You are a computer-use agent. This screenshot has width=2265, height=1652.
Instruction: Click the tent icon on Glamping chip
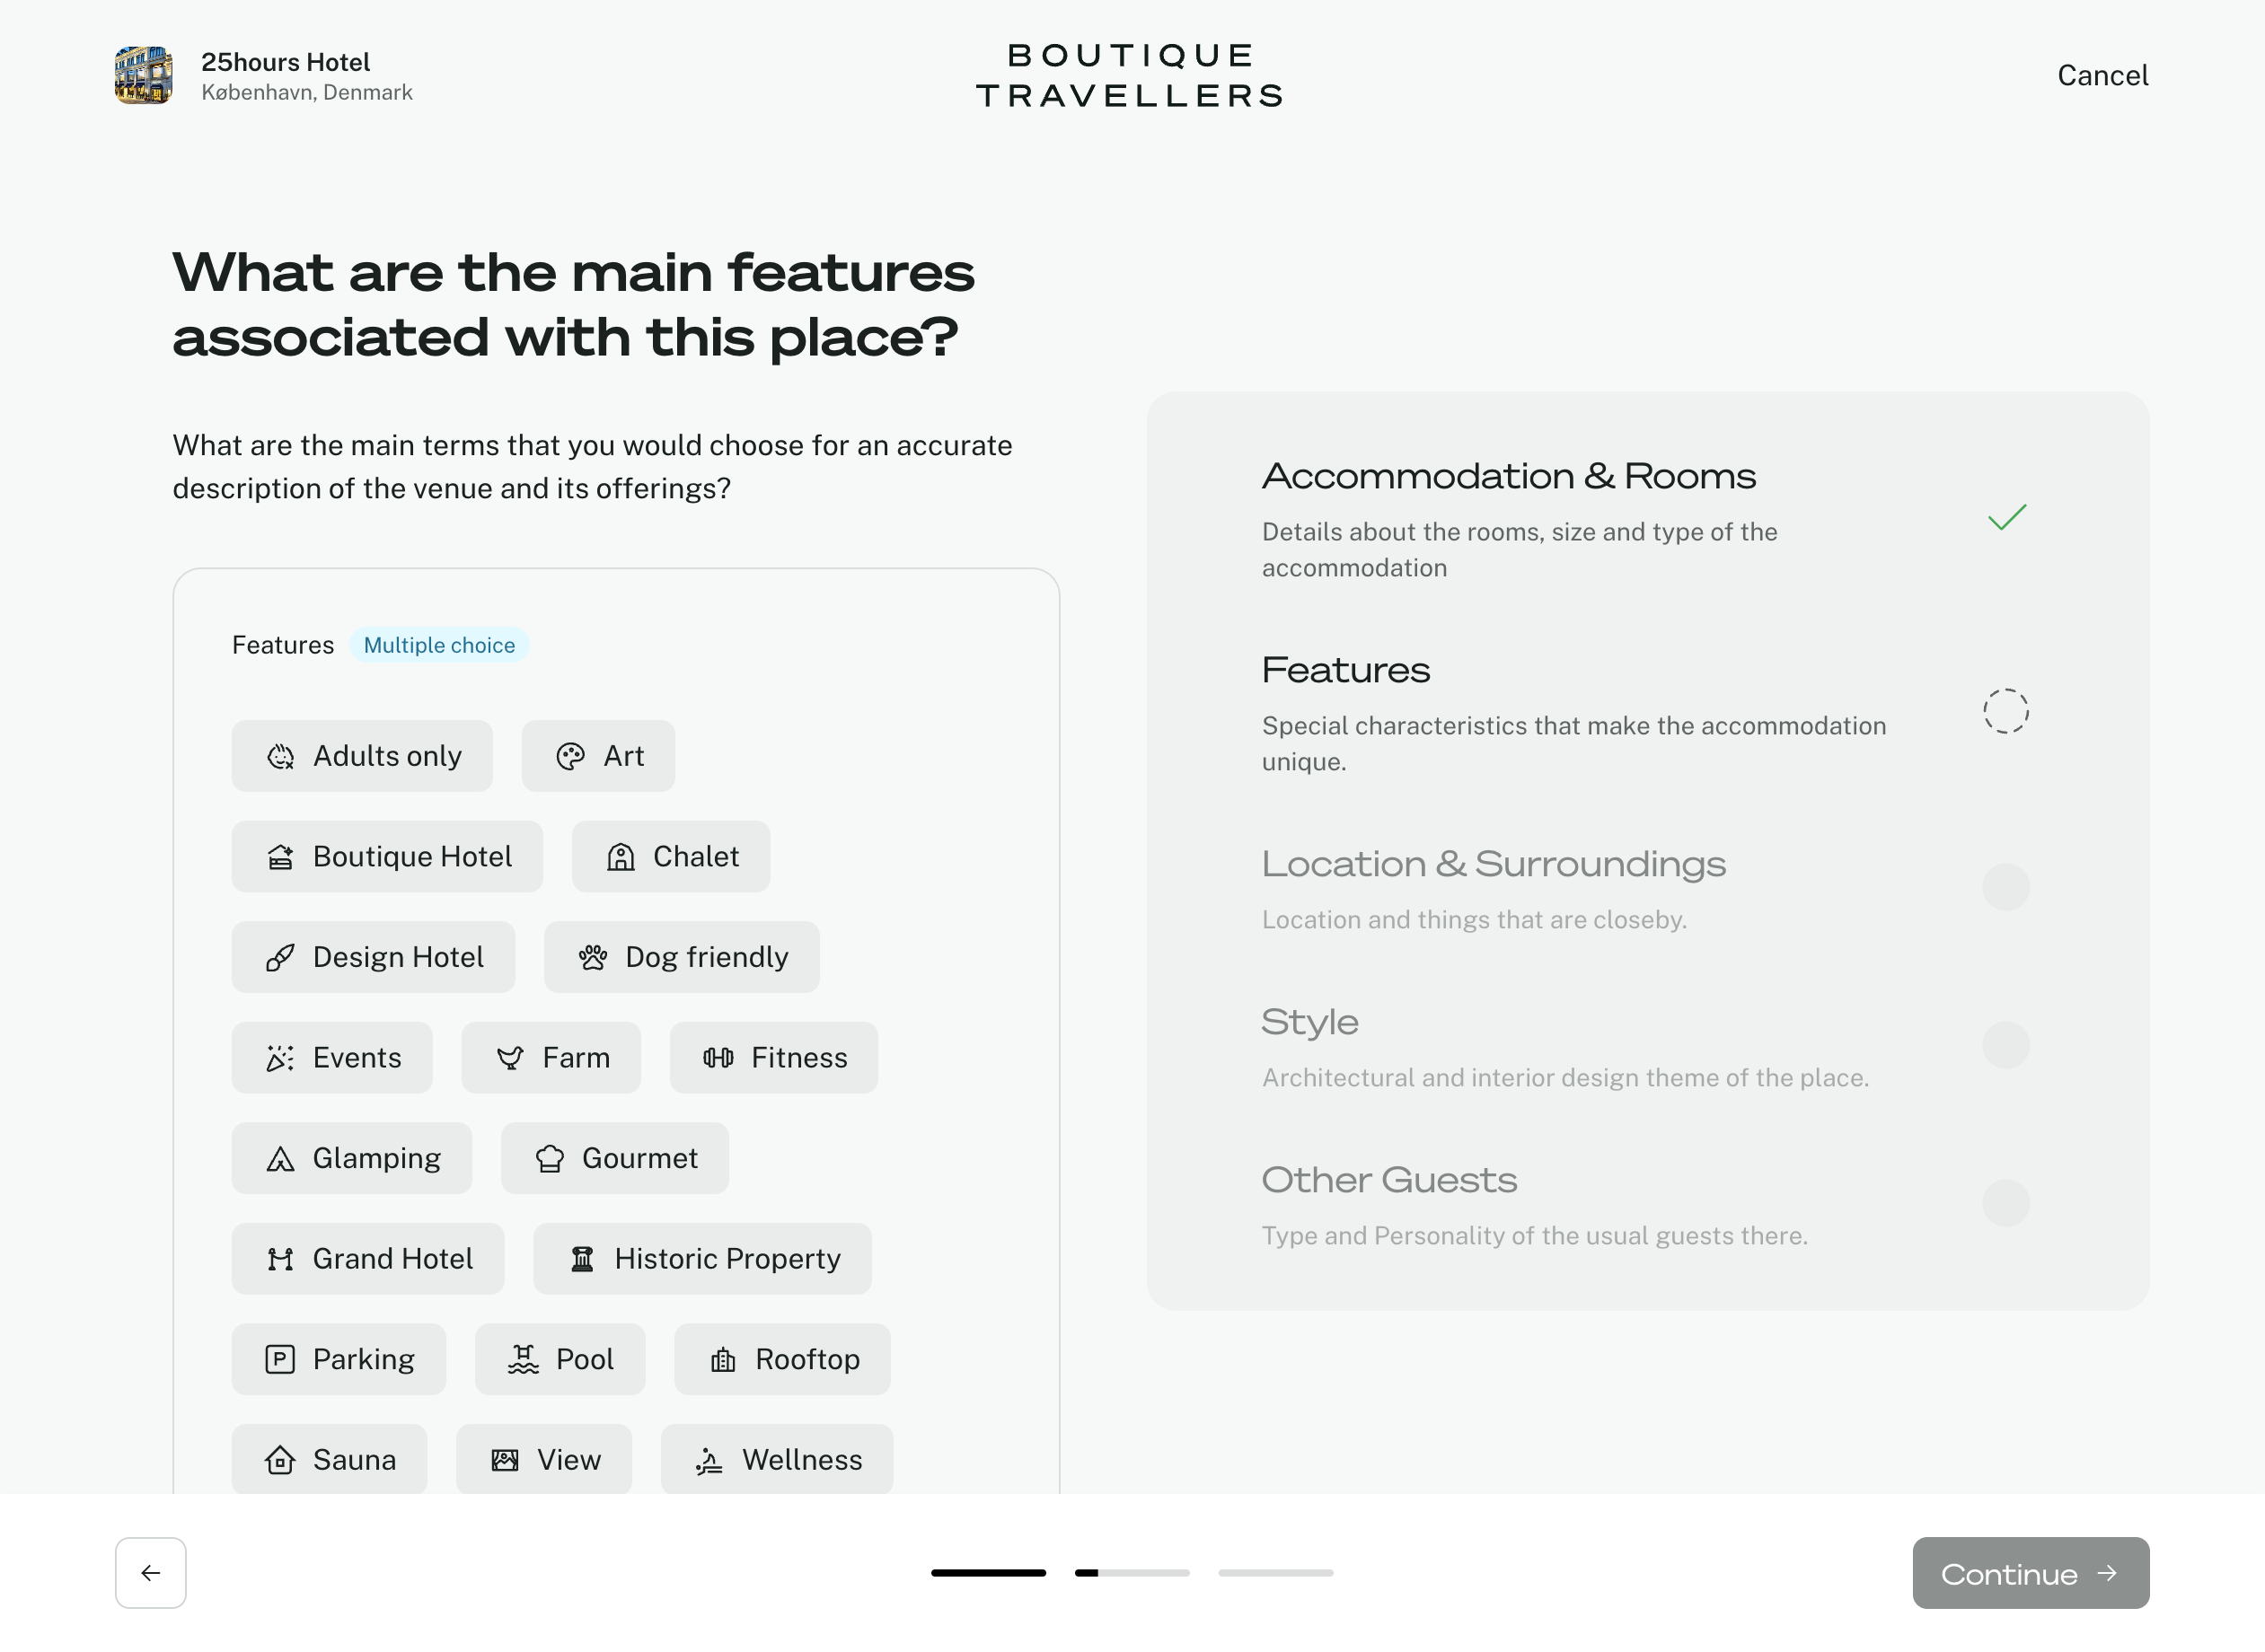point(280,1158)
